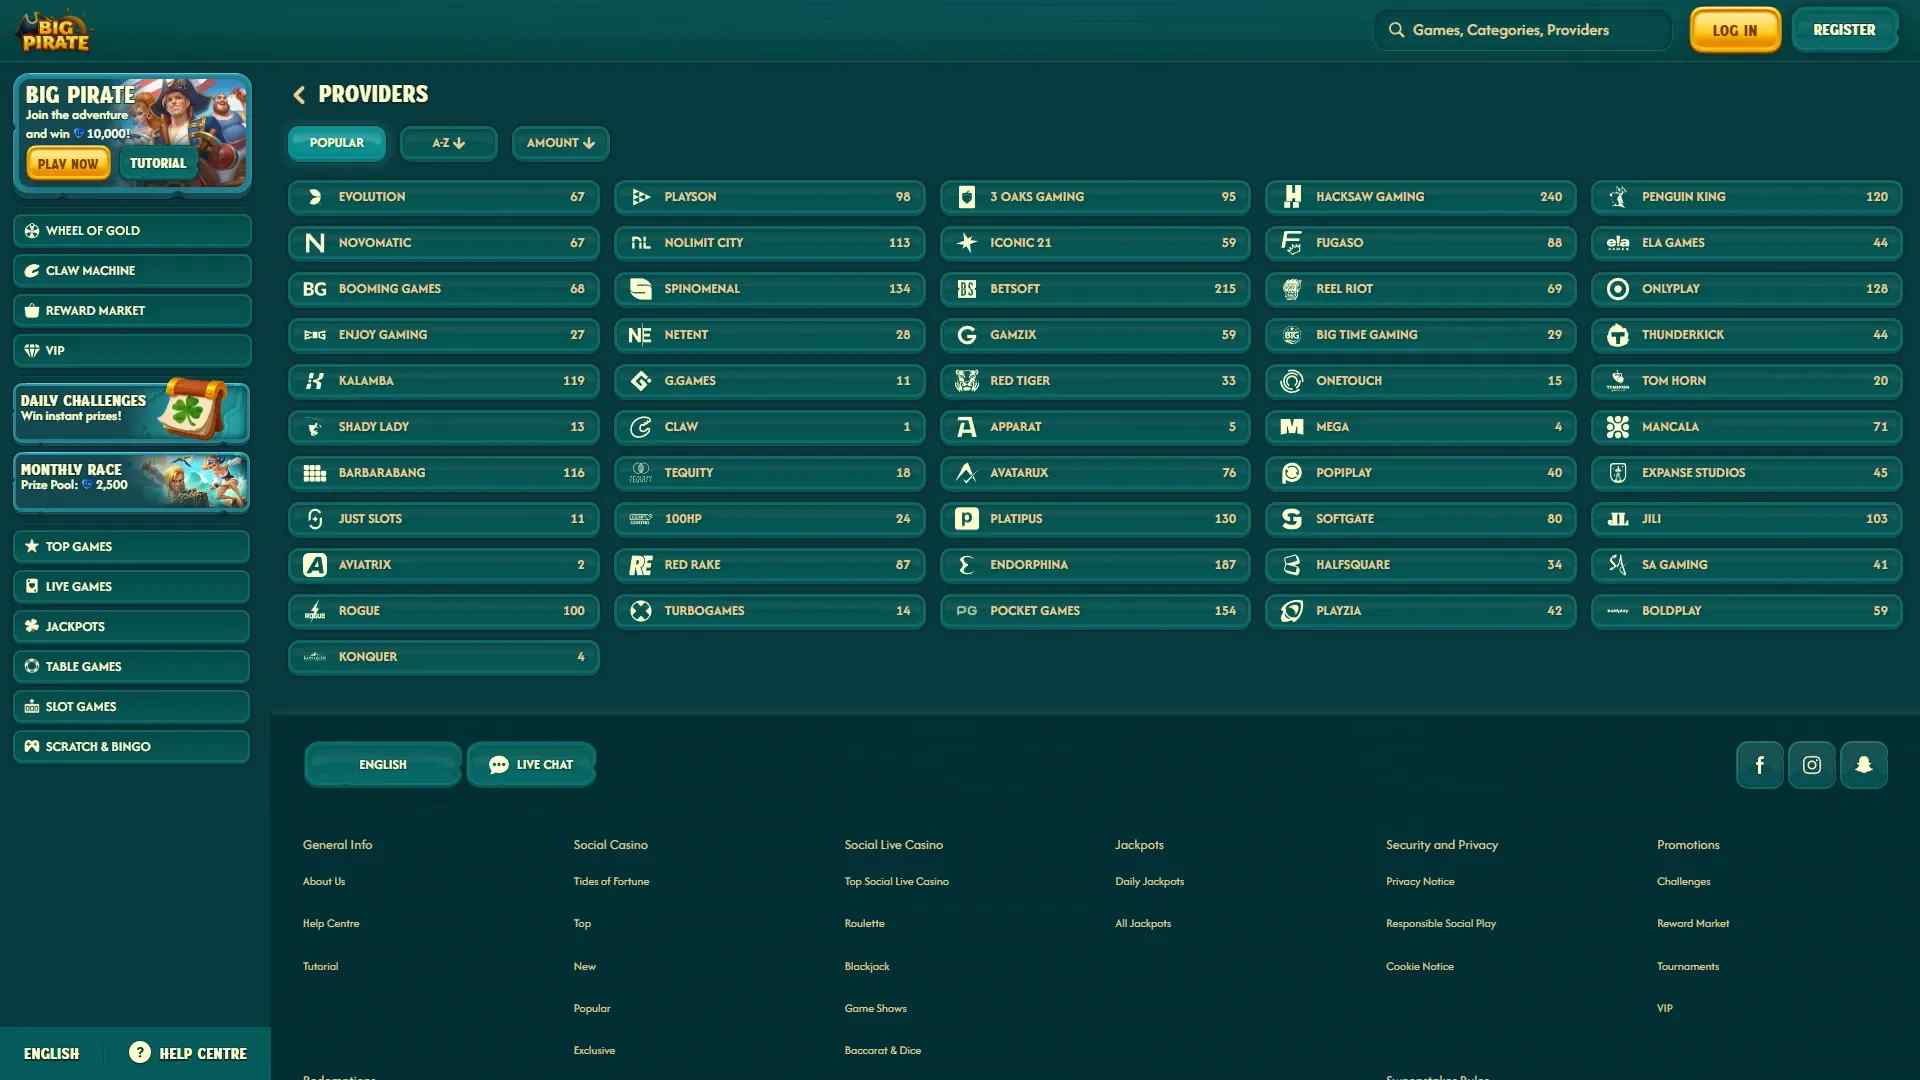Focus the Games, Categories, Providers search field
The image size is (1920, 1080).
tap(1523, 30)
